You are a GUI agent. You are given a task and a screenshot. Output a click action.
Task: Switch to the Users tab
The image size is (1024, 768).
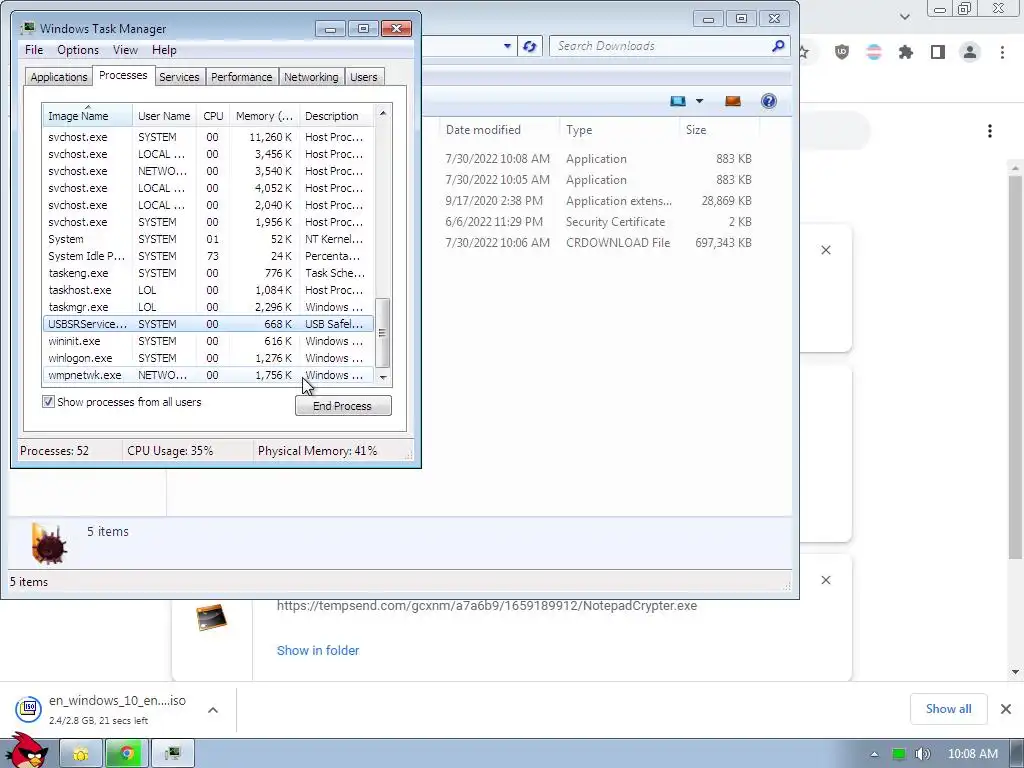point(363,77)
